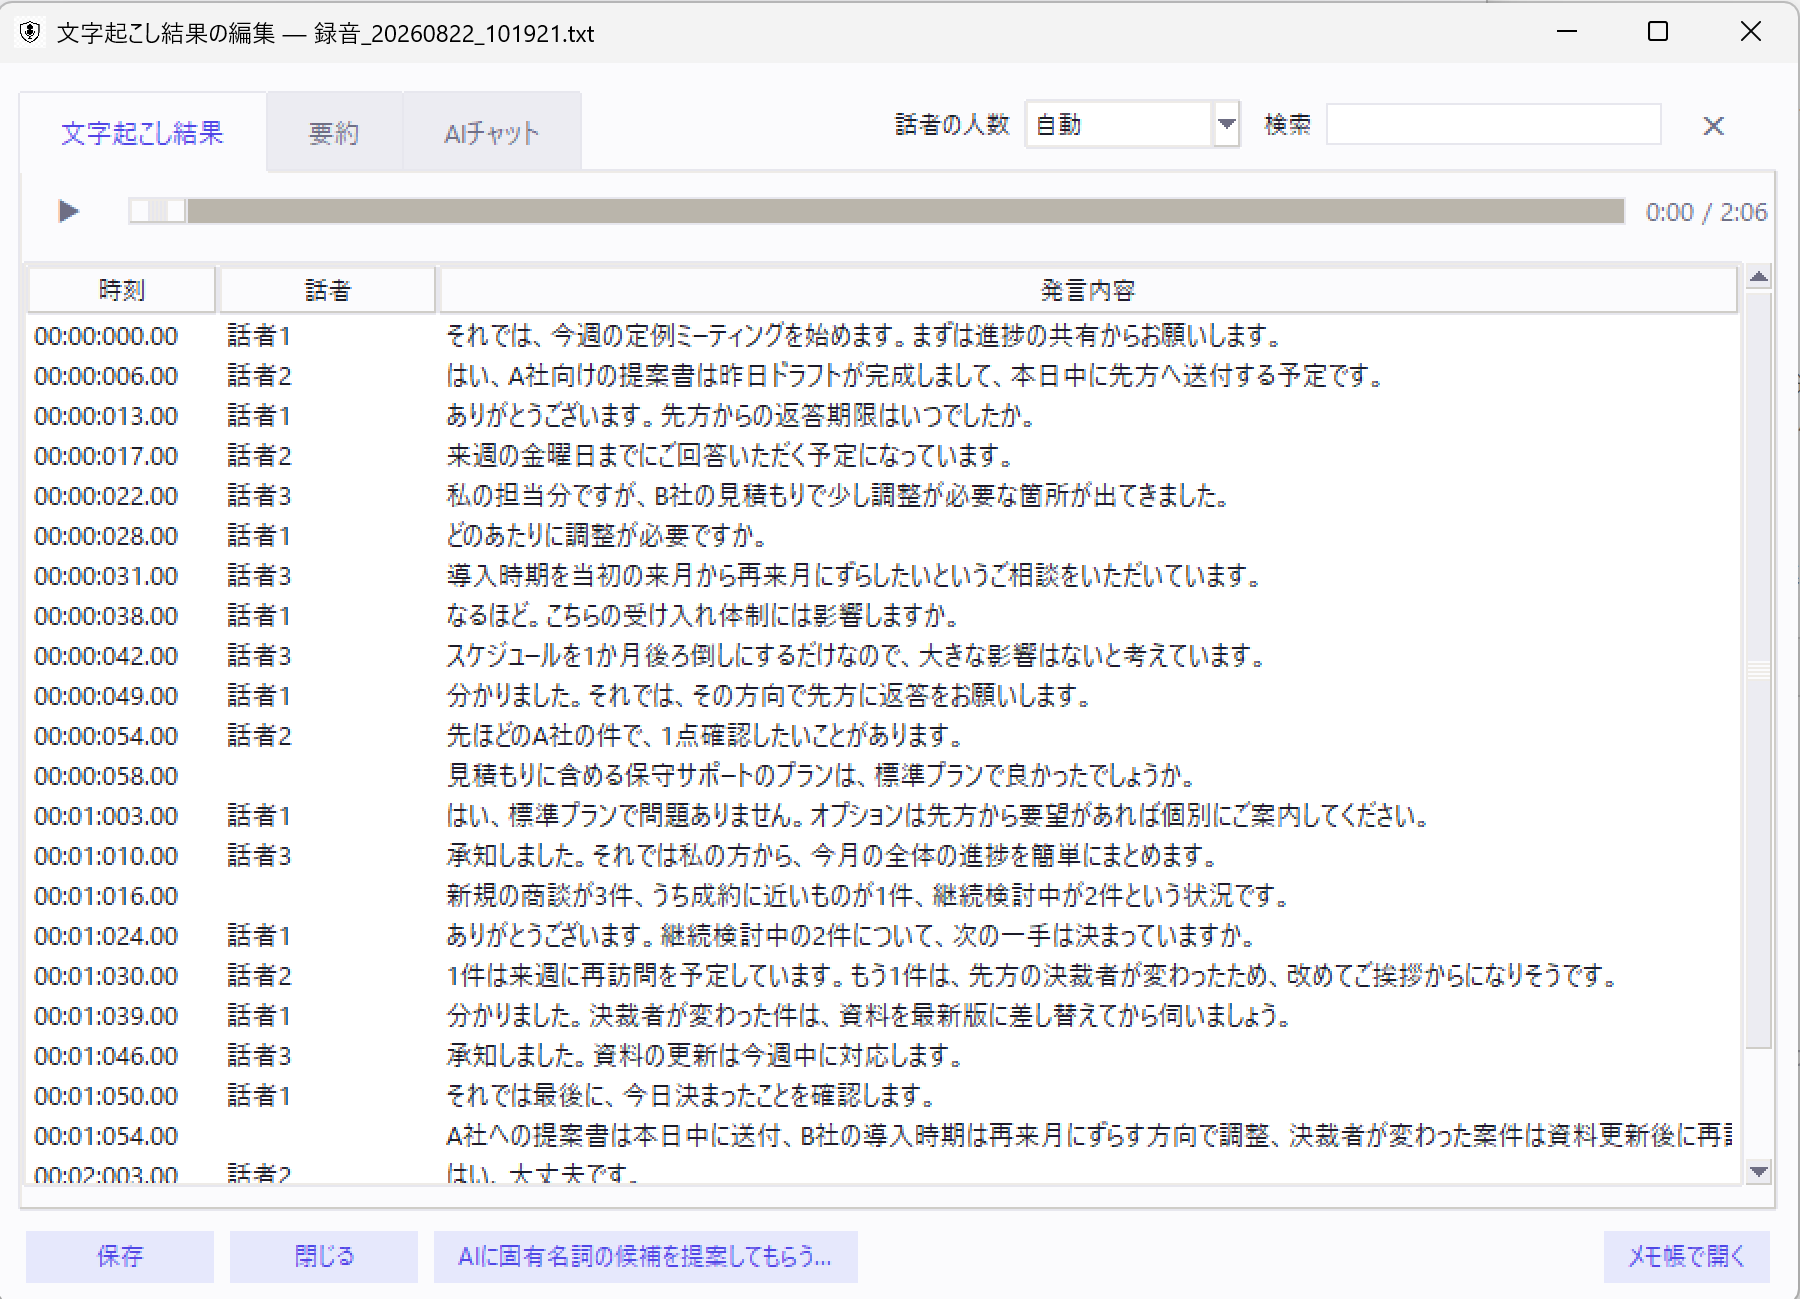Switch to the 要約 tab
Screen dimensions: 1800x1299
(334, 133)
